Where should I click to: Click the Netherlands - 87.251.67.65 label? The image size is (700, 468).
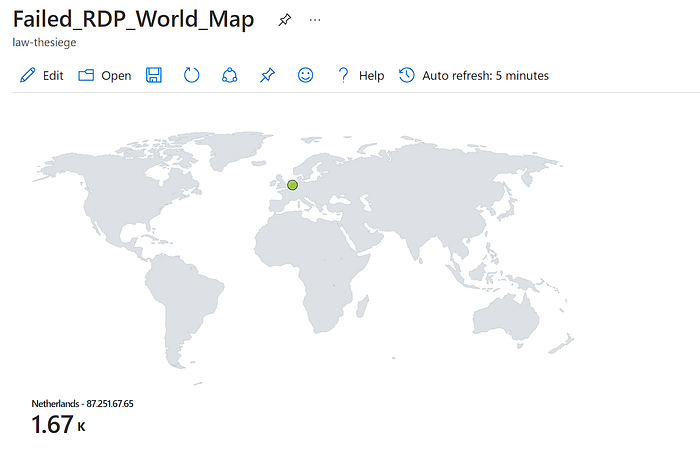click(x=83, y=404)
